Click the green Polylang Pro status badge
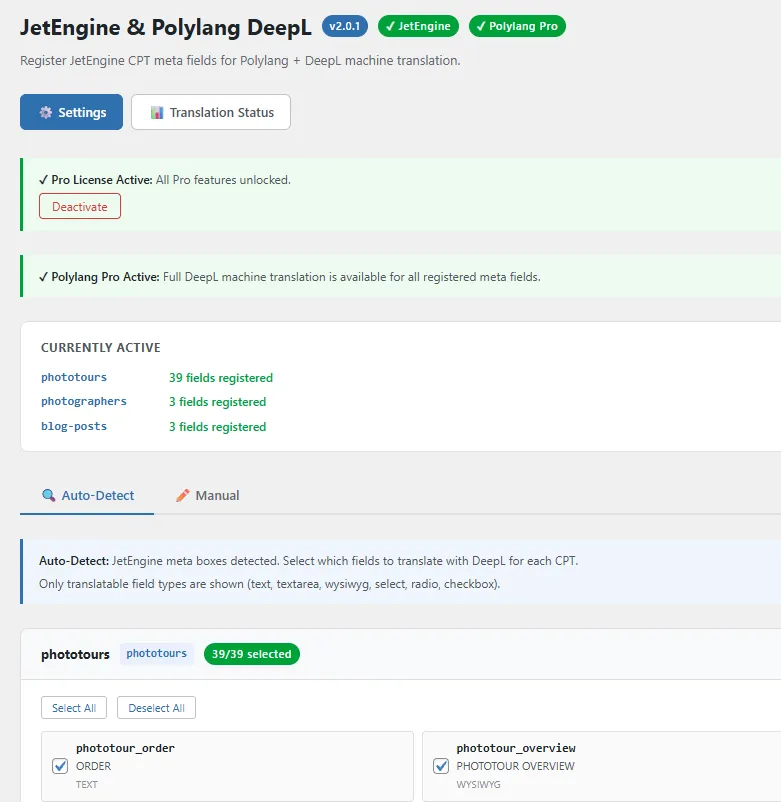781x802 pixels. [x=517, y=26]
